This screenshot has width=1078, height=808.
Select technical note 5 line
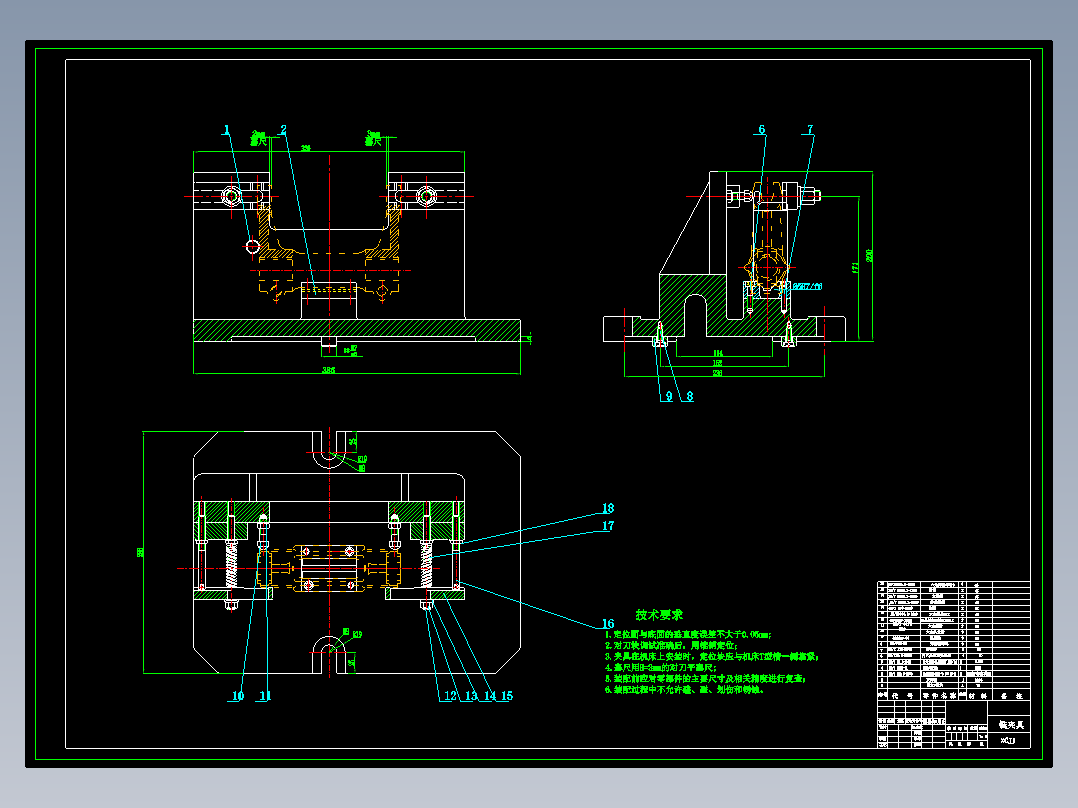click(x=705, y=679)
